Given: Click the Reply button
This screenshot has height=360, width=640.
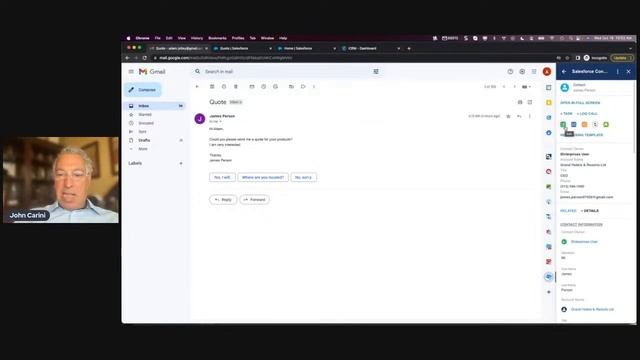Looking at the screenshot, I should click(223, 200).
